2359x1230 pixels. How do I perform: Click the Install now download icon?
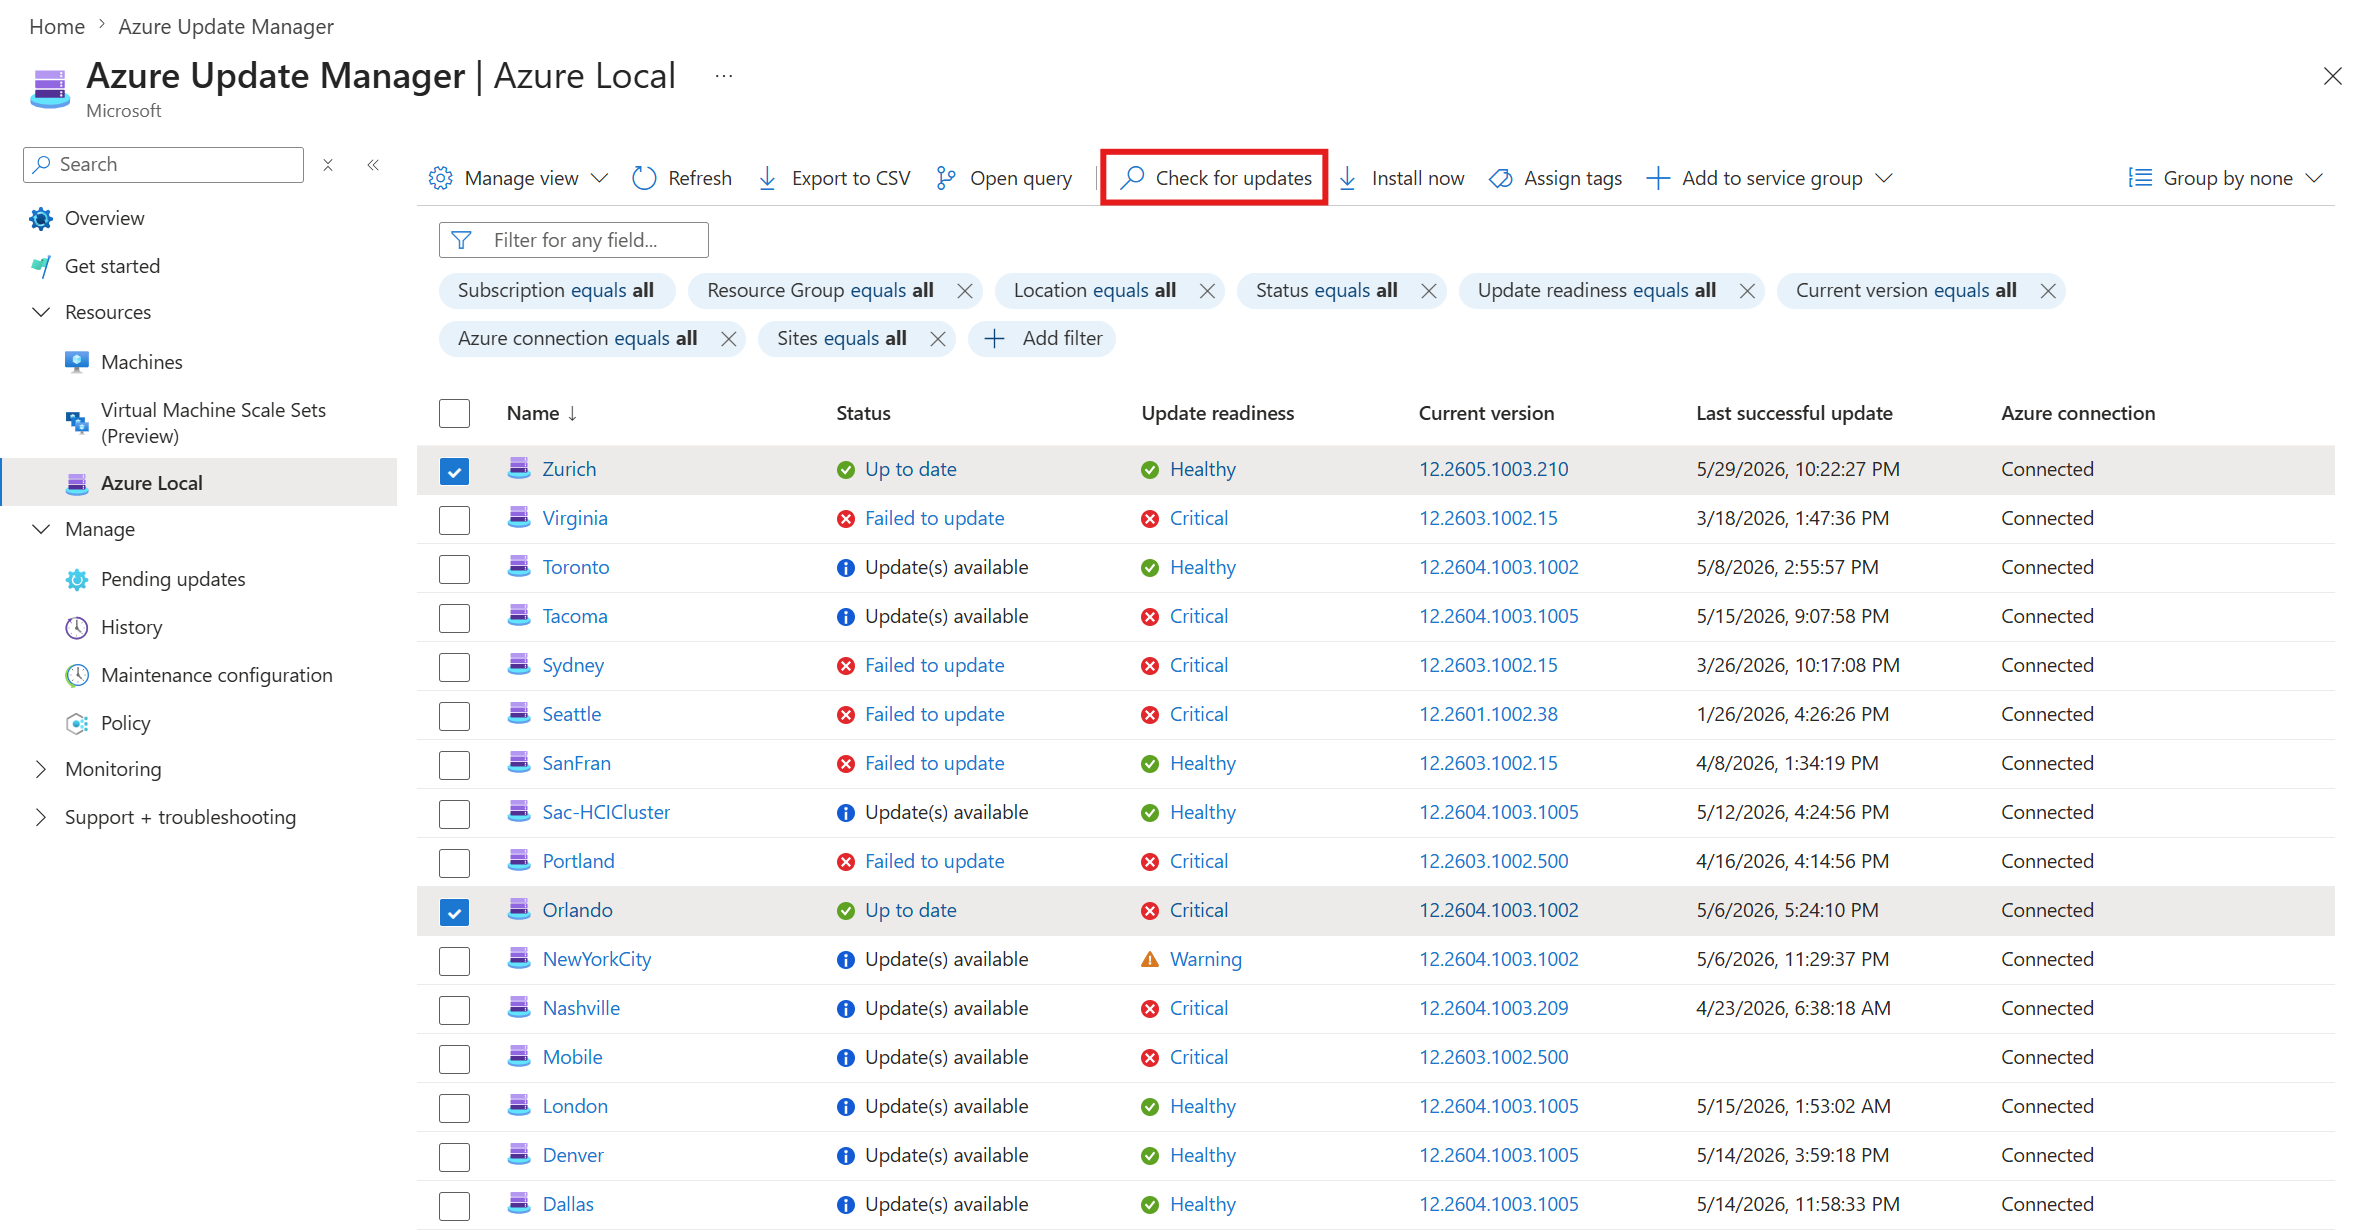tap(1348, 178)
